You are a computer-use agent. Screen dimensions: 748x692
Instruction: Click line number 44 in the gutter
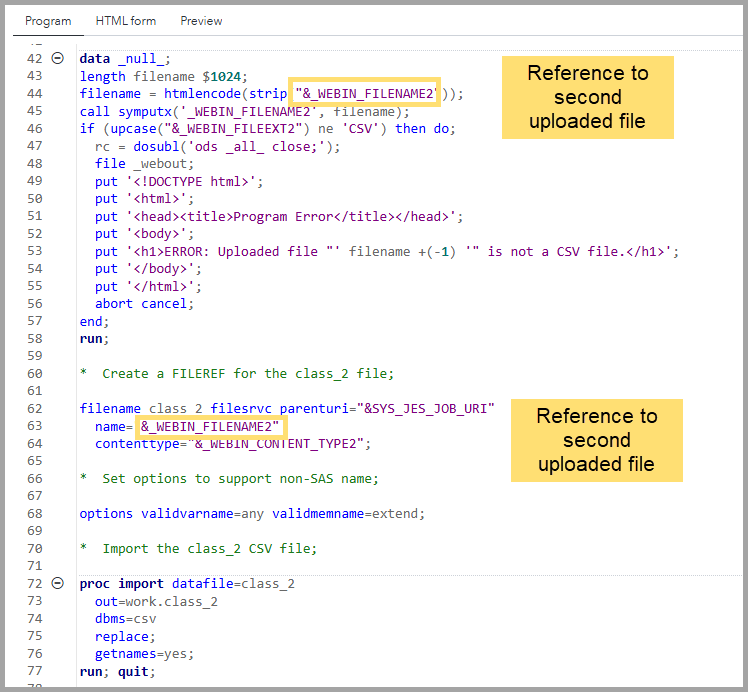[34, 94]
